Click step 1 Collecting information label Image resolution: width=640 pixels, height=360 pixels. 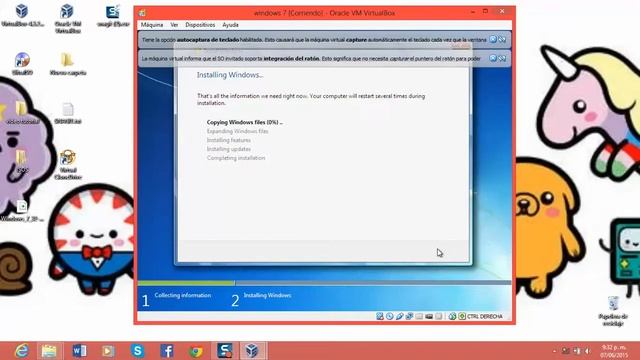(x=182, y=295)
